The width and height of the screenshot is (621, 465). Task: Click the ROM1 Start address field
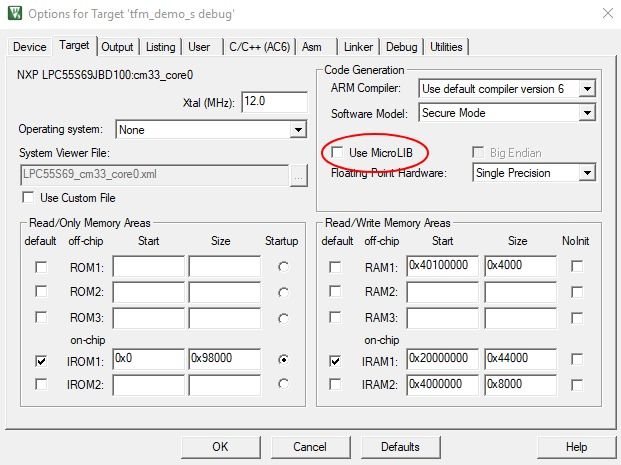(149, 266)
